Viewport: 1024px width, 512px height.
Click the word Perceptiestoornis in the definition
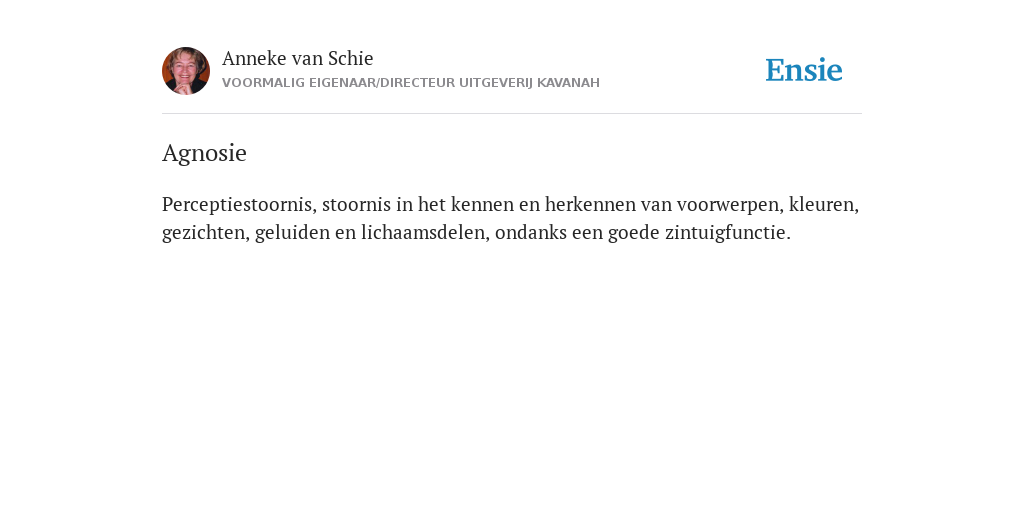[239, 204]
